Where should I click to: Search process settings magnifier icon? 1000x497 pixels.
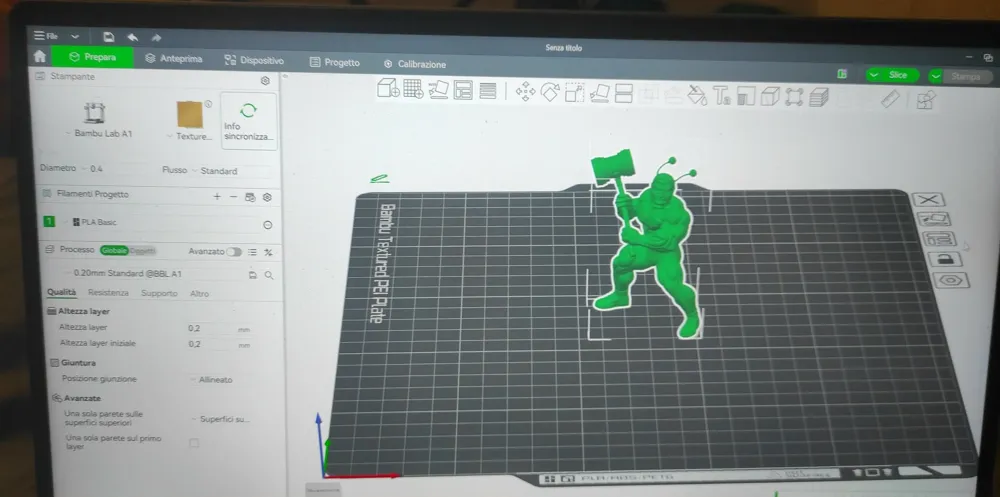click(x=269, y=276)
